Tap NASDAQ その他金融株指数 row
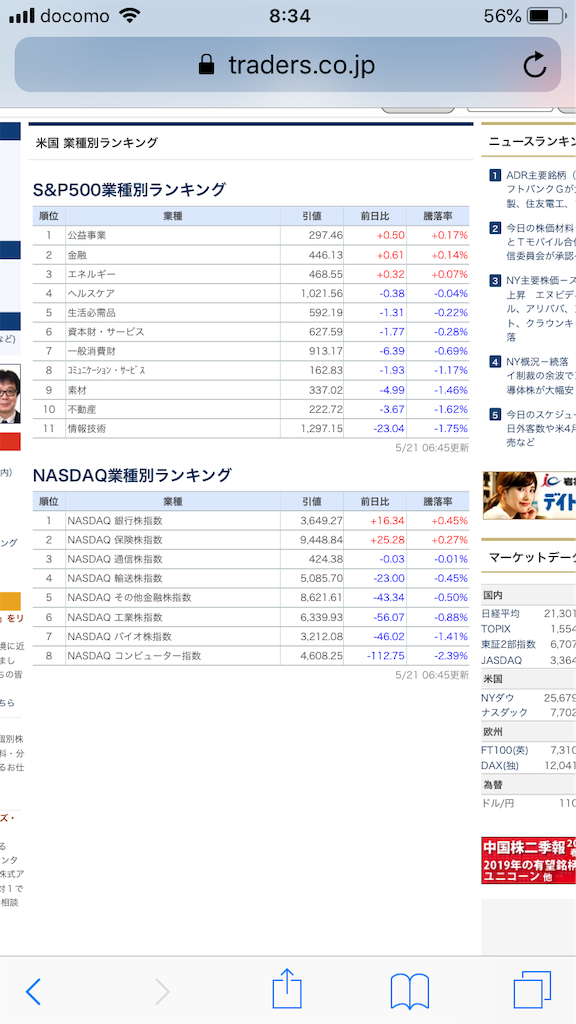 tap(251, 598)
